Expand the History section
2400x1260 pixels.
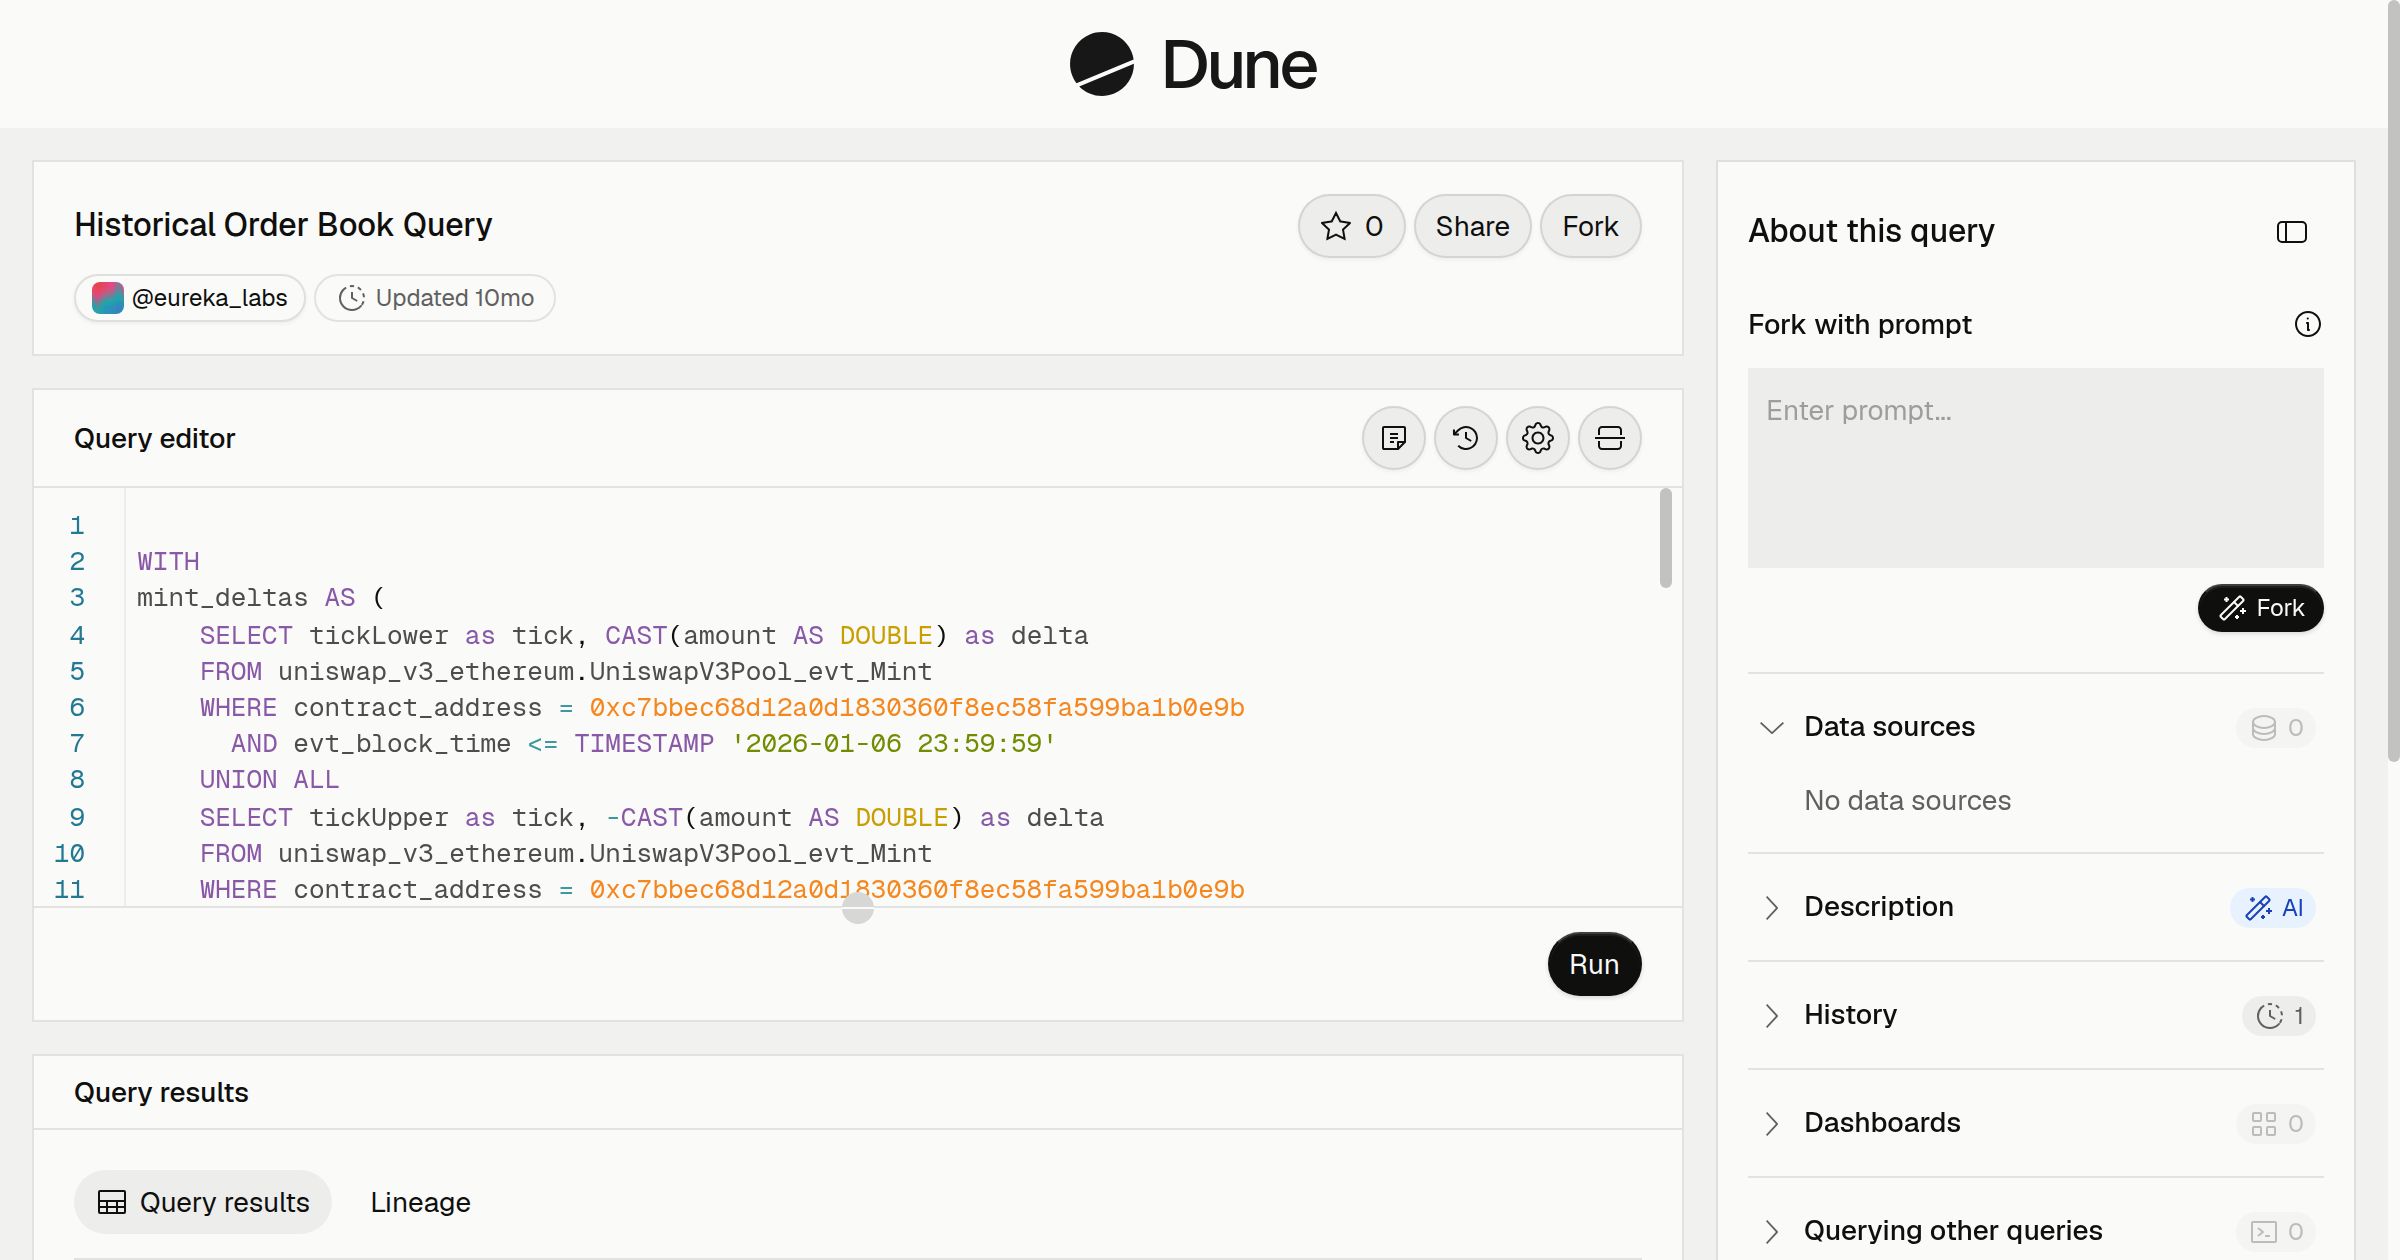1771,1015
